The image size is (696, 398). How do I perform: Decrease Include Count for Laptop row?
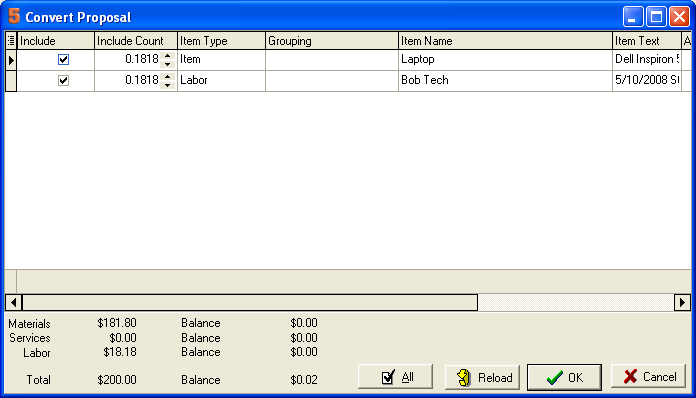(167, 64)
